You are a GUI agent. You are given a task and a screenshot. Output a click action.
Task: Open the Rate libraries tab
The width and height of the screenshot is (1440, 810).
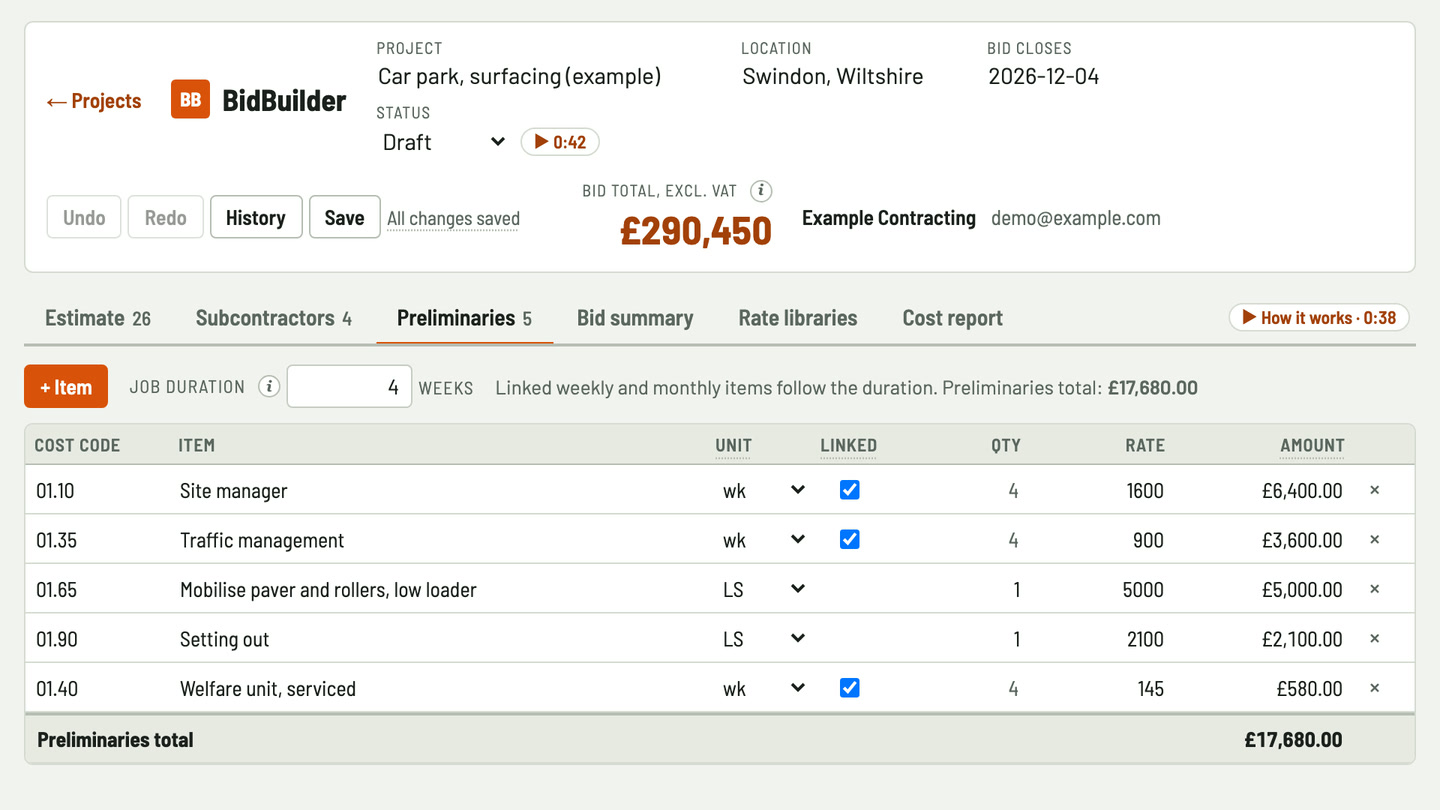click(x=798, y=318)
